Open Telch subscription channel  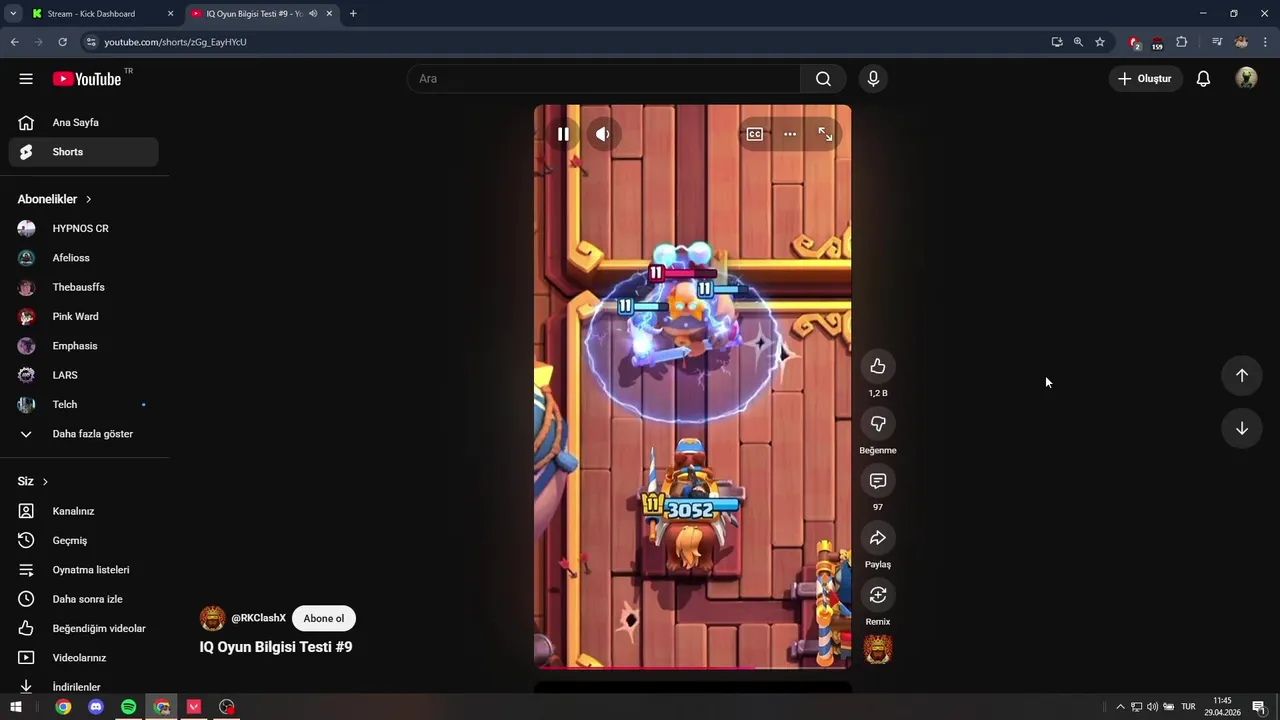coord(84,404)
